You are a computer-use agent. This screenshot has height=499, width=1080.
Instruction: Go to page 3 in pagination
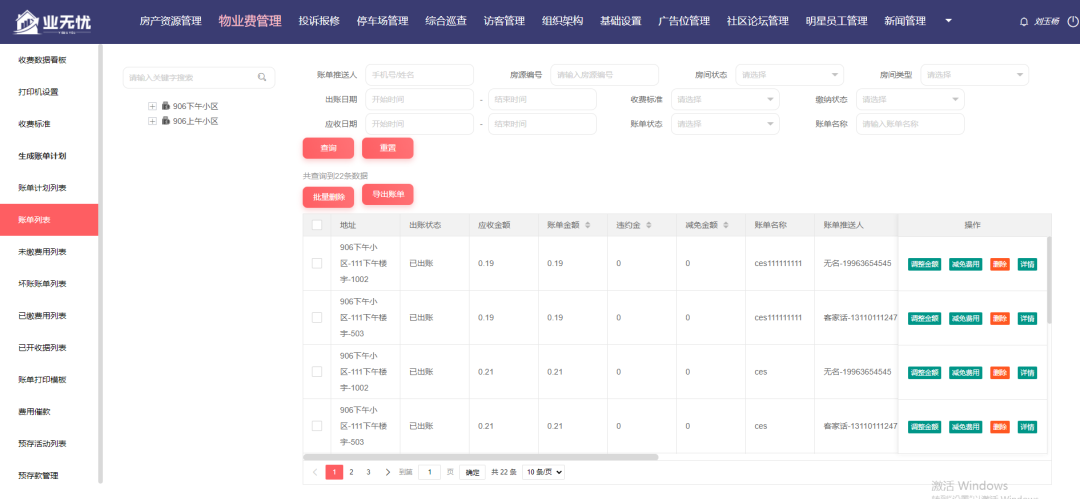(x=368, y=472)
